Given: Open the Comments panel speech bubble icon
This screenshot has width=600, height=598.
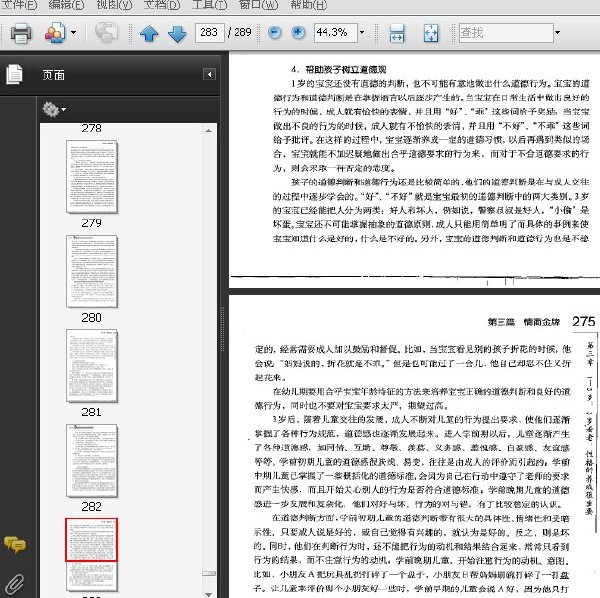Looking at the screenshot, I should 15,545.
